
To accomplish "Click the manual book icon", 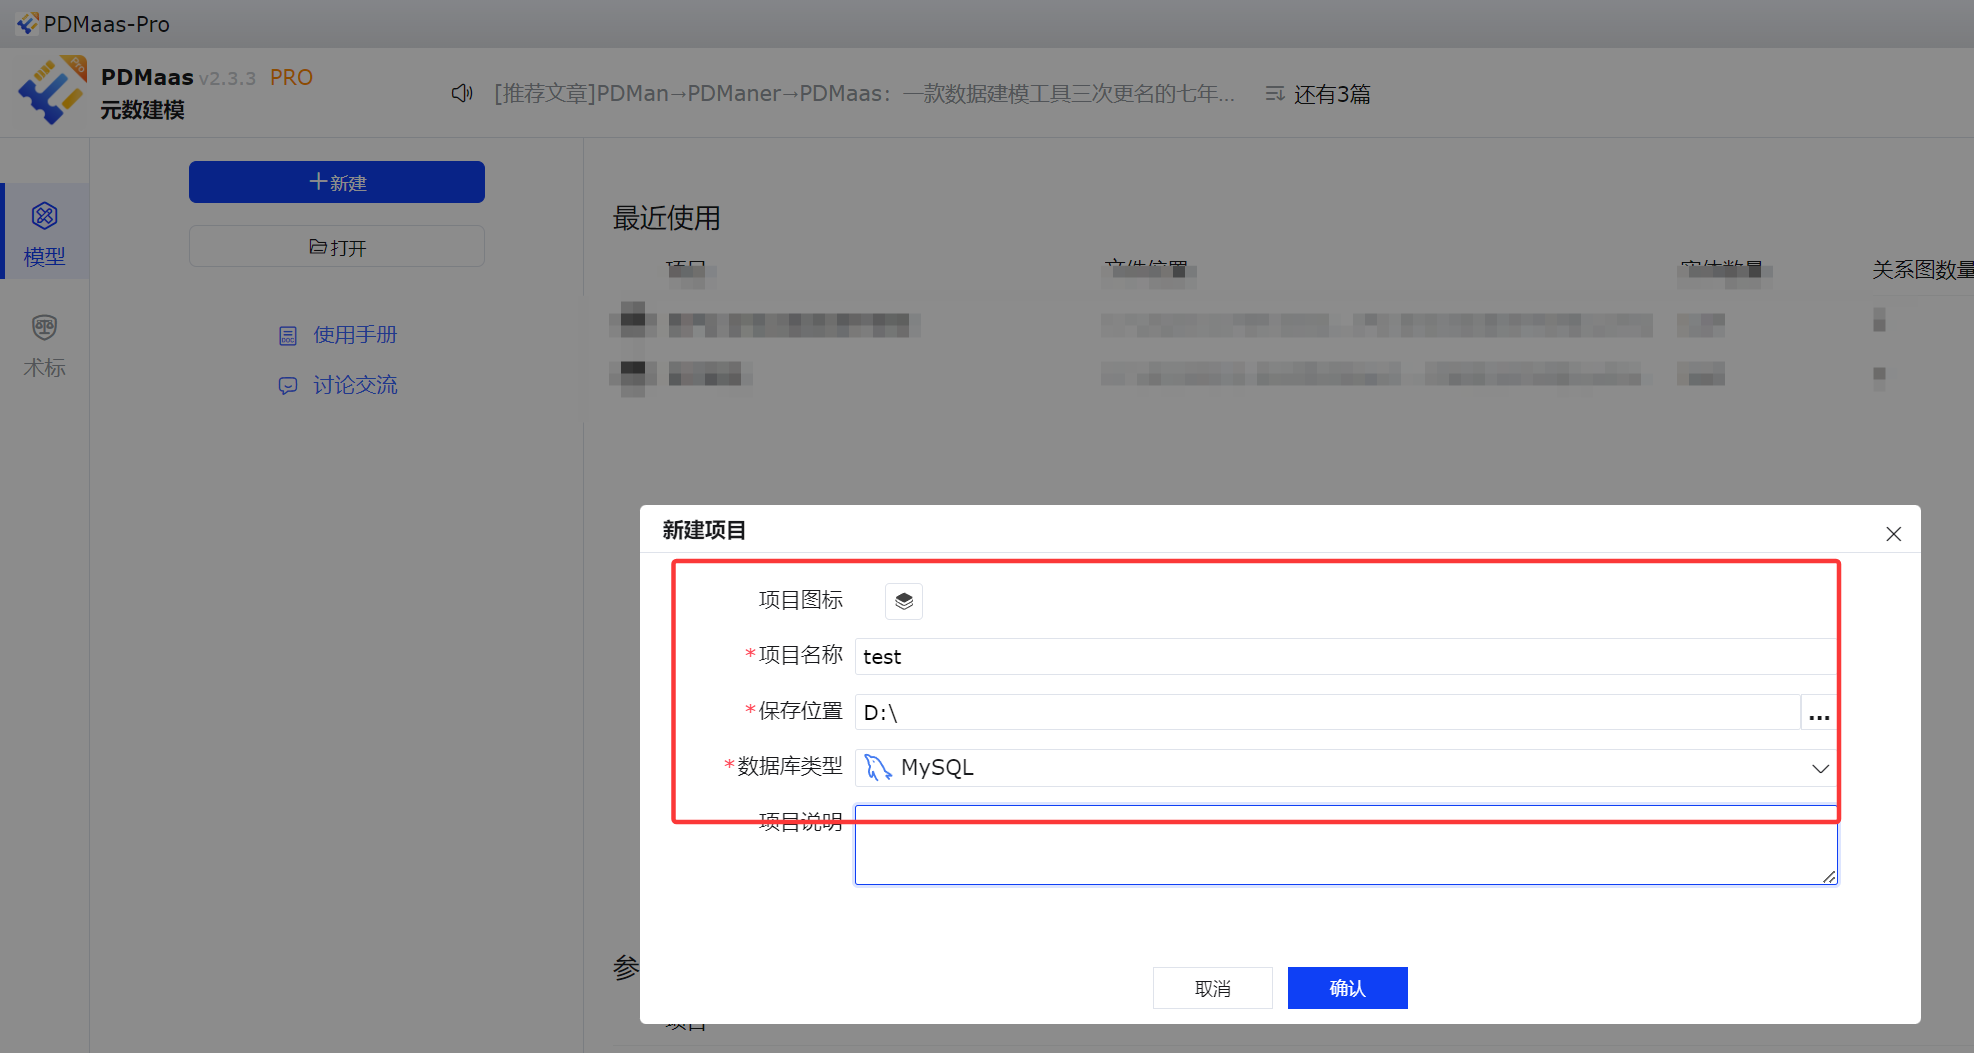I will coord(288,336).
